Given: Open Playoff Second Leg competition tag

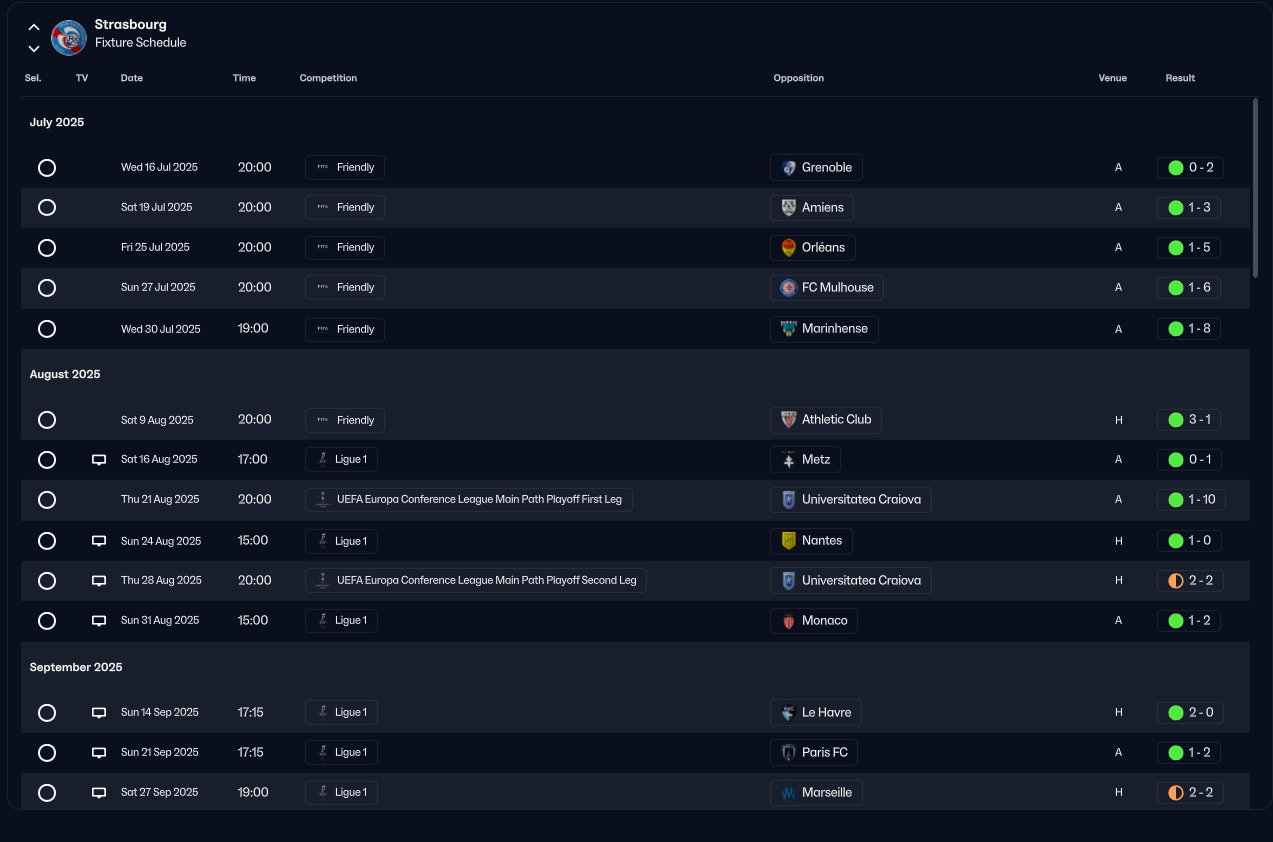Looking at the screenshot, I should [x=476, y=580].
